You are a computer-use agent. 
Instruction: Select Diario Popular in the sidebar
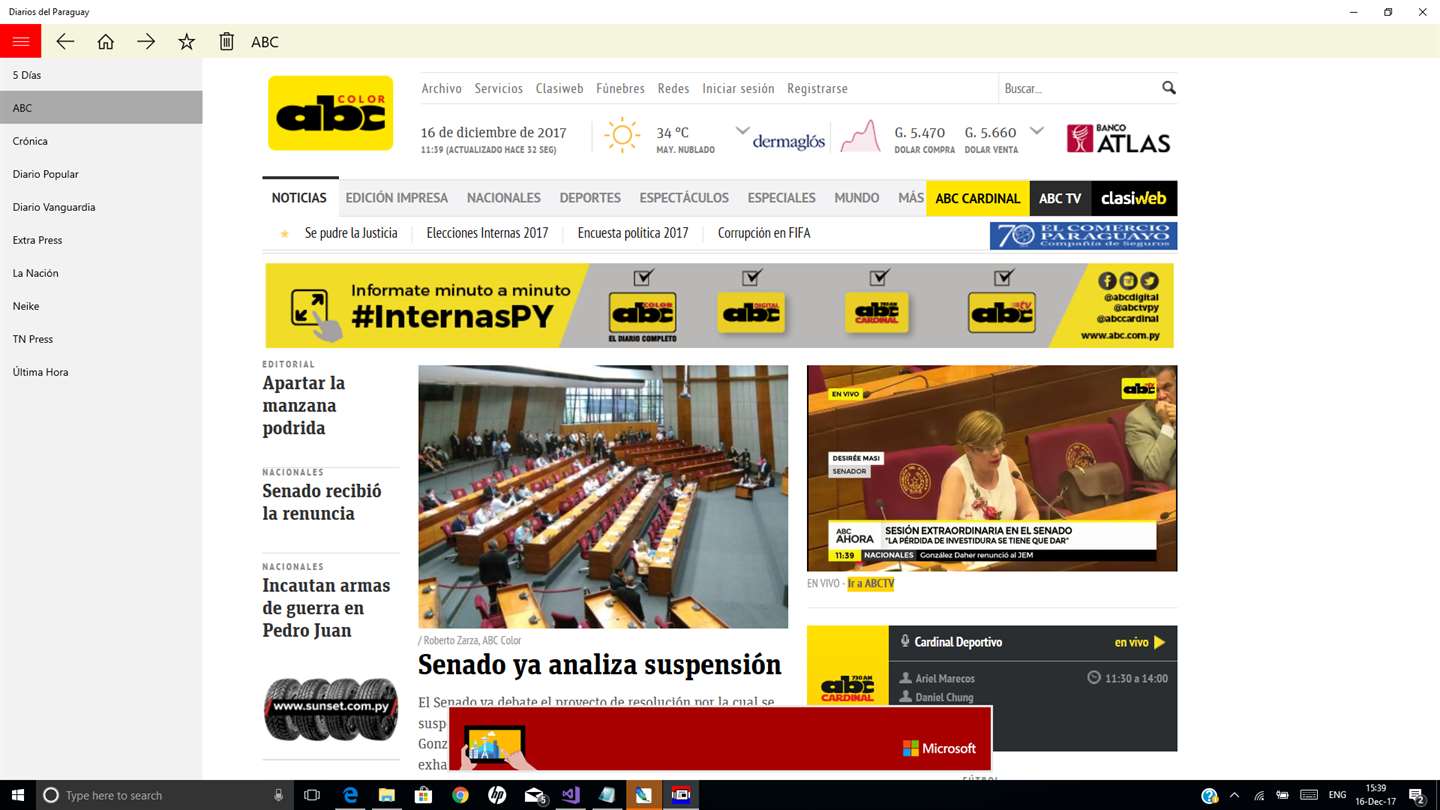[x=101, y=174]
